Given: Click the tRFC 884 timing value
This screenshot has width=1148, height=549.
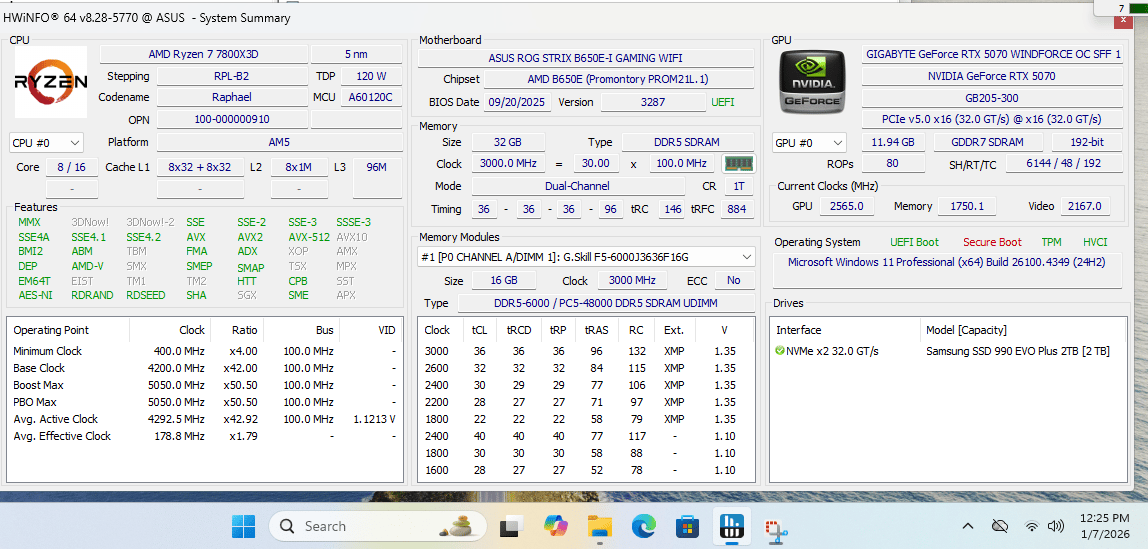Looking at the screenshot, I should pos(737,209).
